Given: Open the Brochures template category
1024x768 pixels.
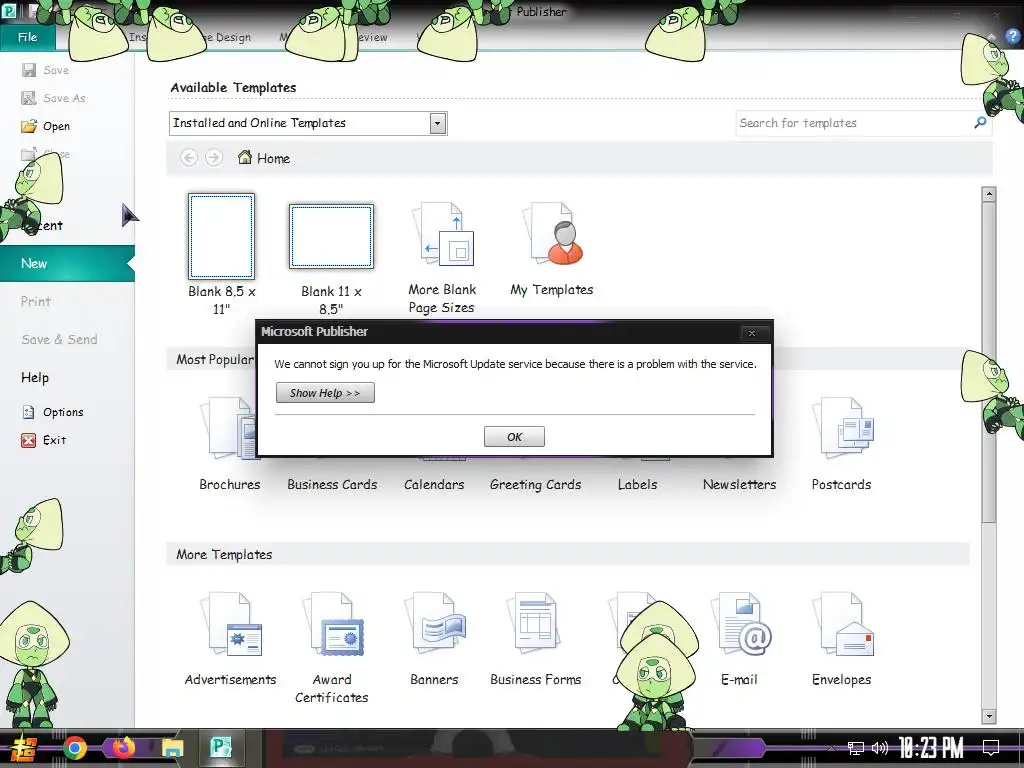Looking at the screenshot, I should [x=230, y=443].
